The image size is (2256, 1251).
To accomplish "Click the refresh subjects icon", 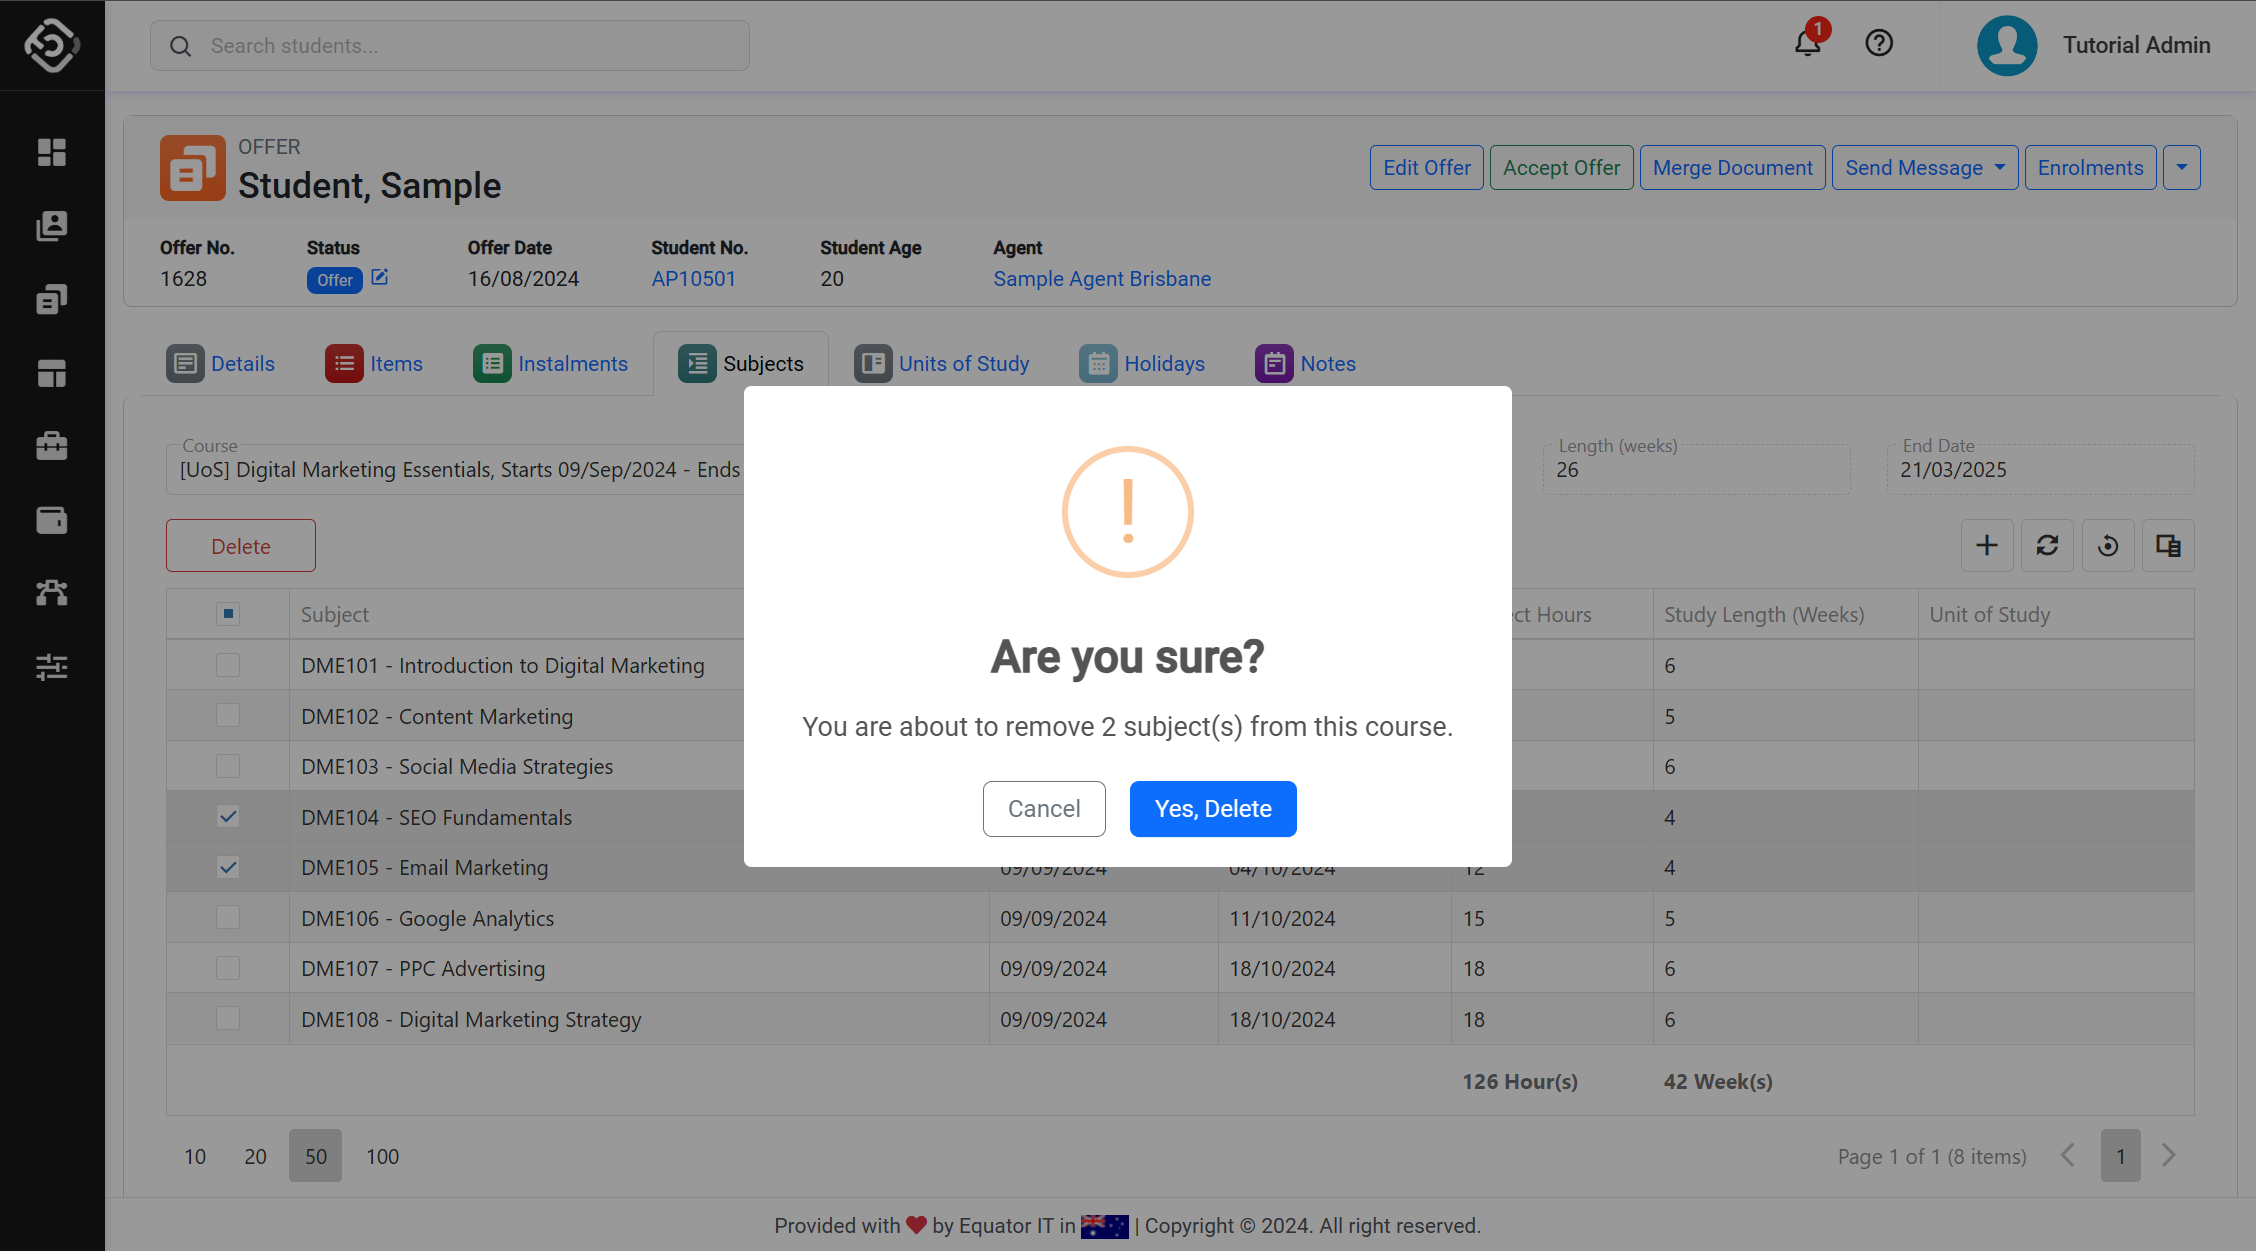I will pyautogui.click(x=2047, y=546).
